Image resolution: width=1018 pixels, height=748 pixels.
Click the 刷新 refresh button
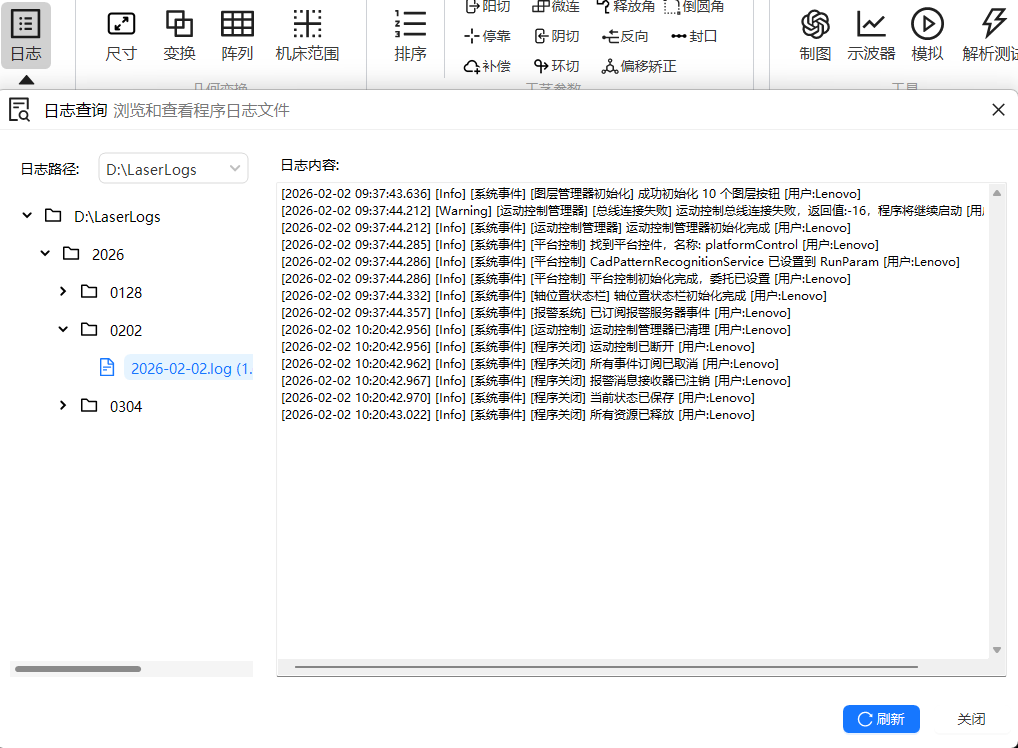(x=881, y=719)
